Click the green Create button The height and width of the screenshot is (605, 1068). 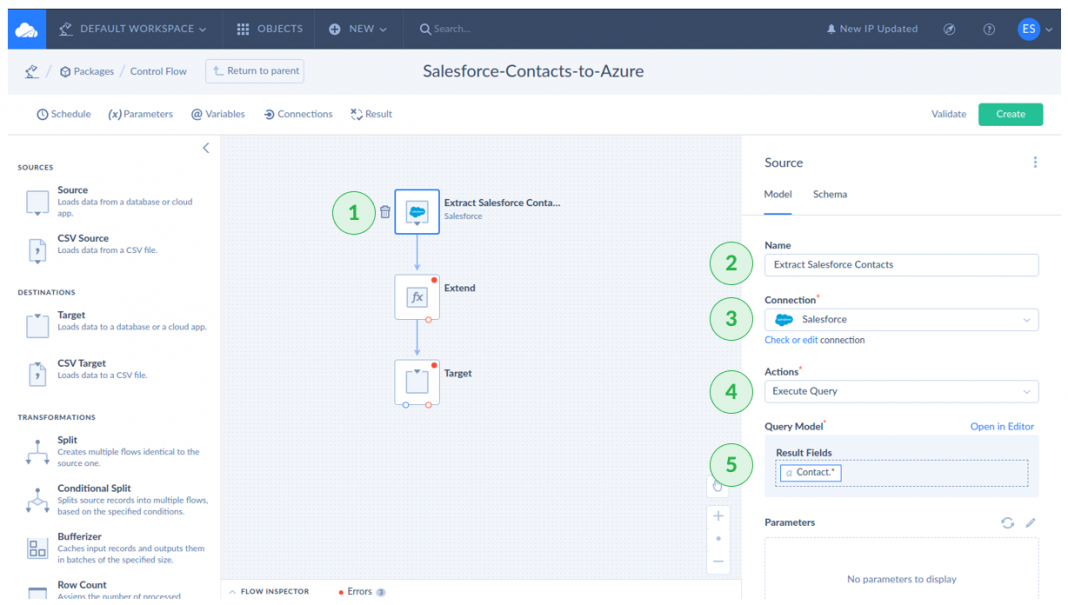click(x=1010, y=114)
